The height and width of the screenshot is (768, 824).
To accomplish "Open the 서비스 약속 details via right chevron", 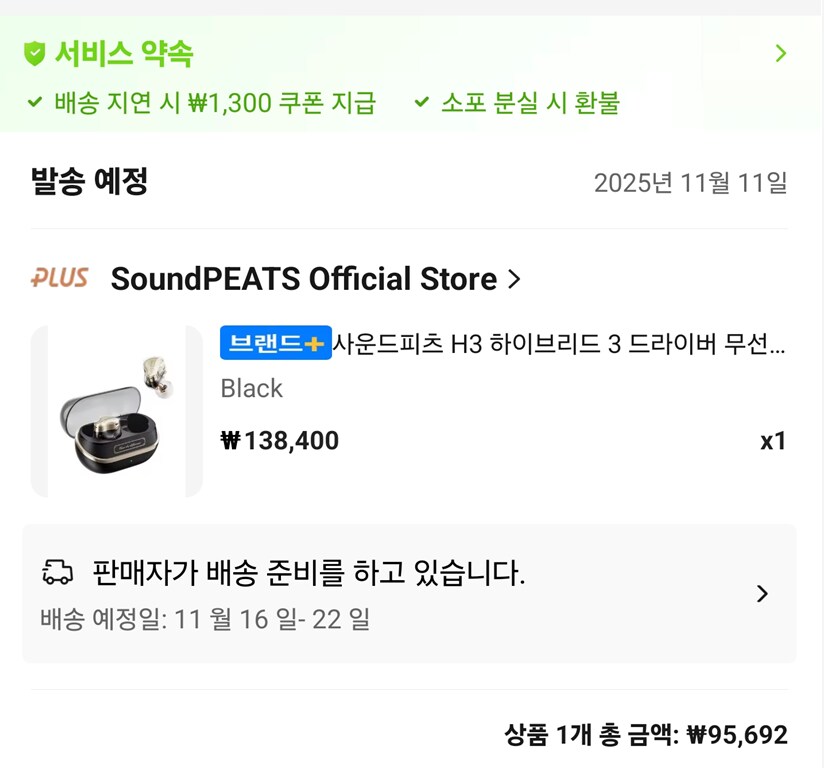I will tap(783, 54).
